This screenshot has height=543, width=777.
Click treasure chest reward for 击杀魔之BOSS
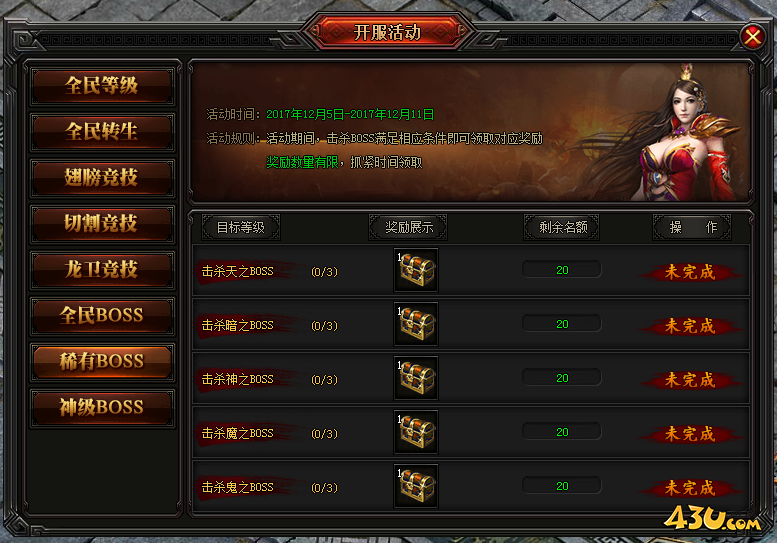416,432
